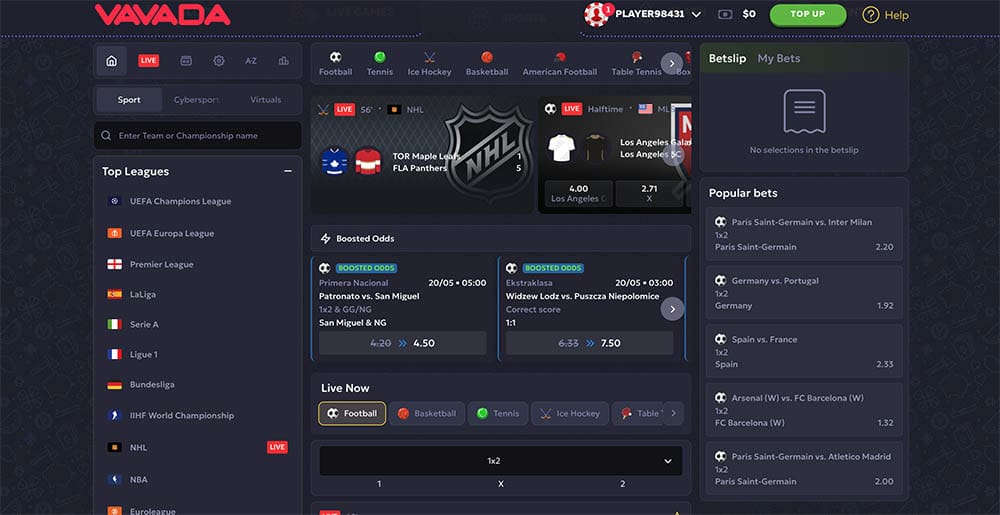Filter Live Now by Tennis

[497, 413]
